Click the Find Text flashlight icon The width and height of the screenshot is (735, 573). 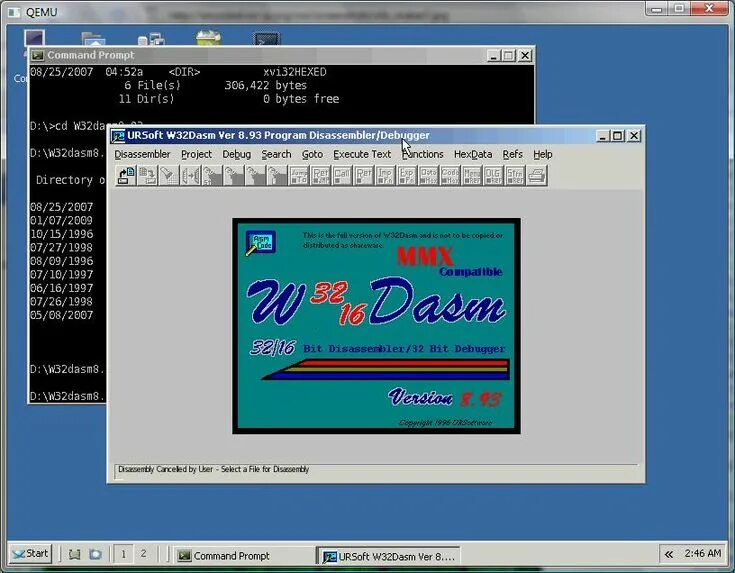tap(169, 176)
